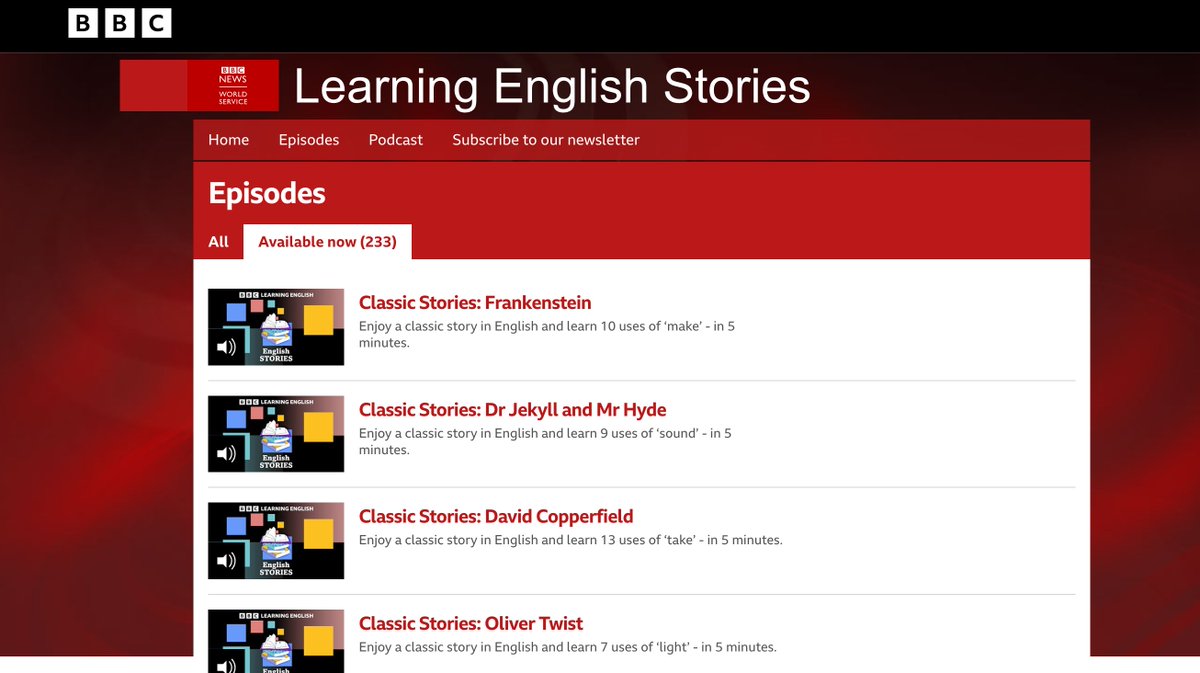Go to the Home menu item
1200x673 pixels.
(229, 140)
